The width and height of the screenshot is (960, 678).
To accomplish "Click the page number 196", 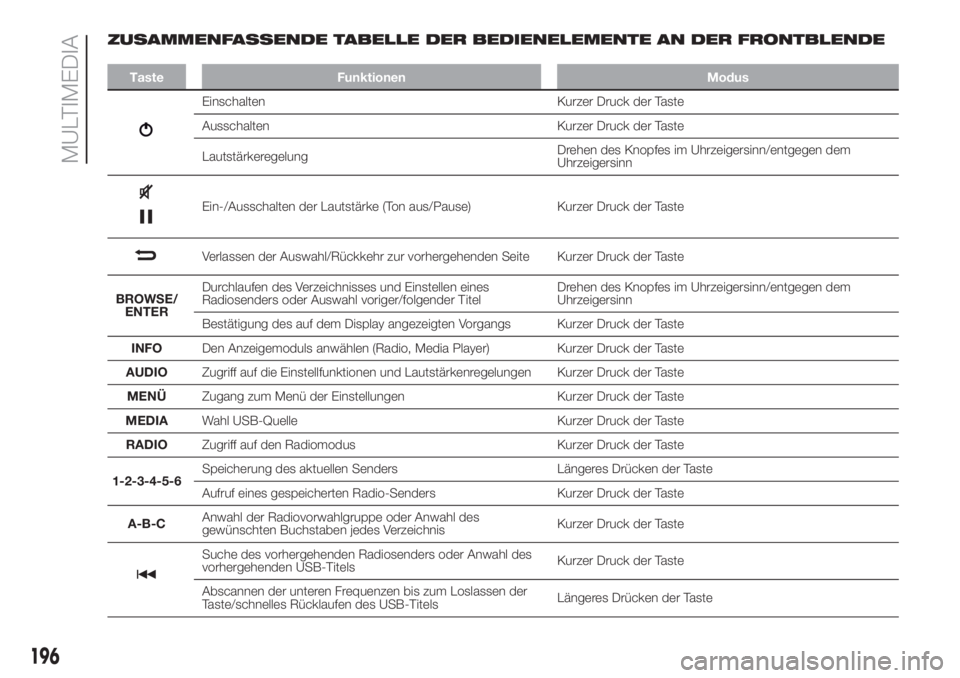I will [45, 656].
